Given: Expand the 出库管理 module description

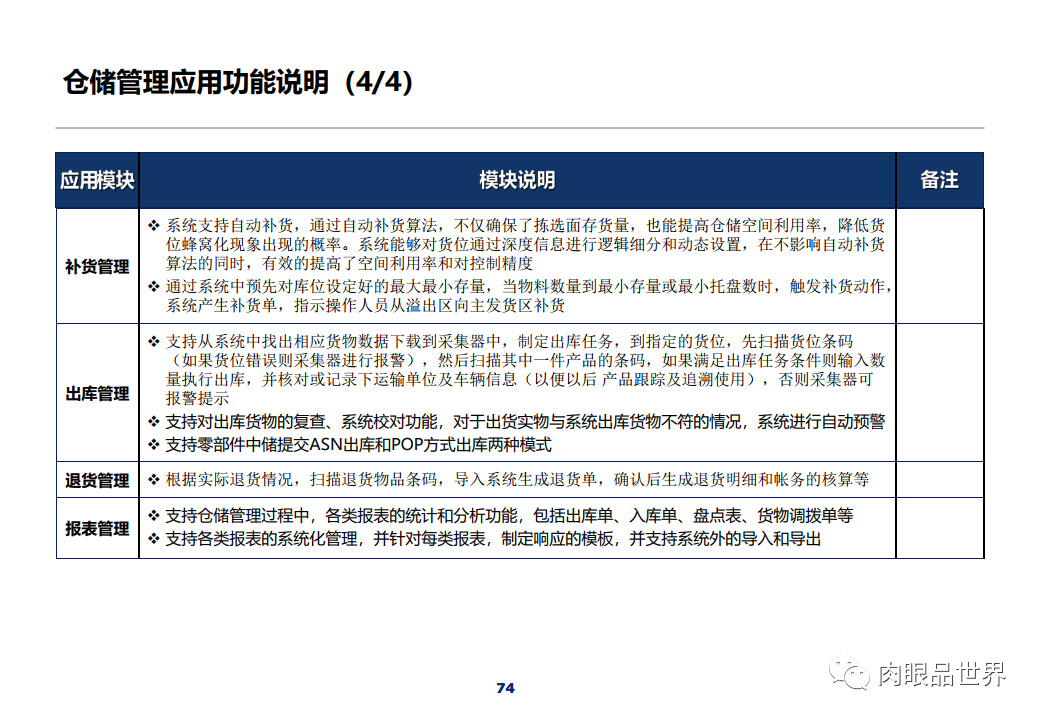Looking at the screenshot, I should [x=97, y=394].
